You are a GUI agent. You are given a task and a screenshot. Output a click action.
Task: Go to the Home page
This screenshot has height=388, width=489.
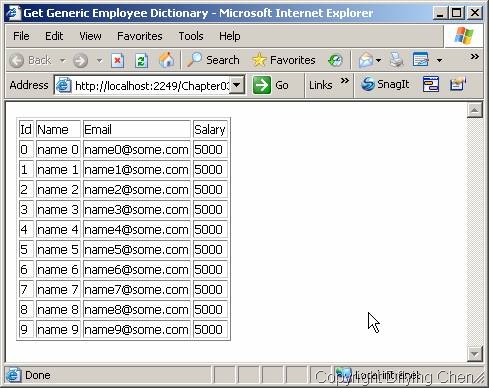[x=166, y=60]
